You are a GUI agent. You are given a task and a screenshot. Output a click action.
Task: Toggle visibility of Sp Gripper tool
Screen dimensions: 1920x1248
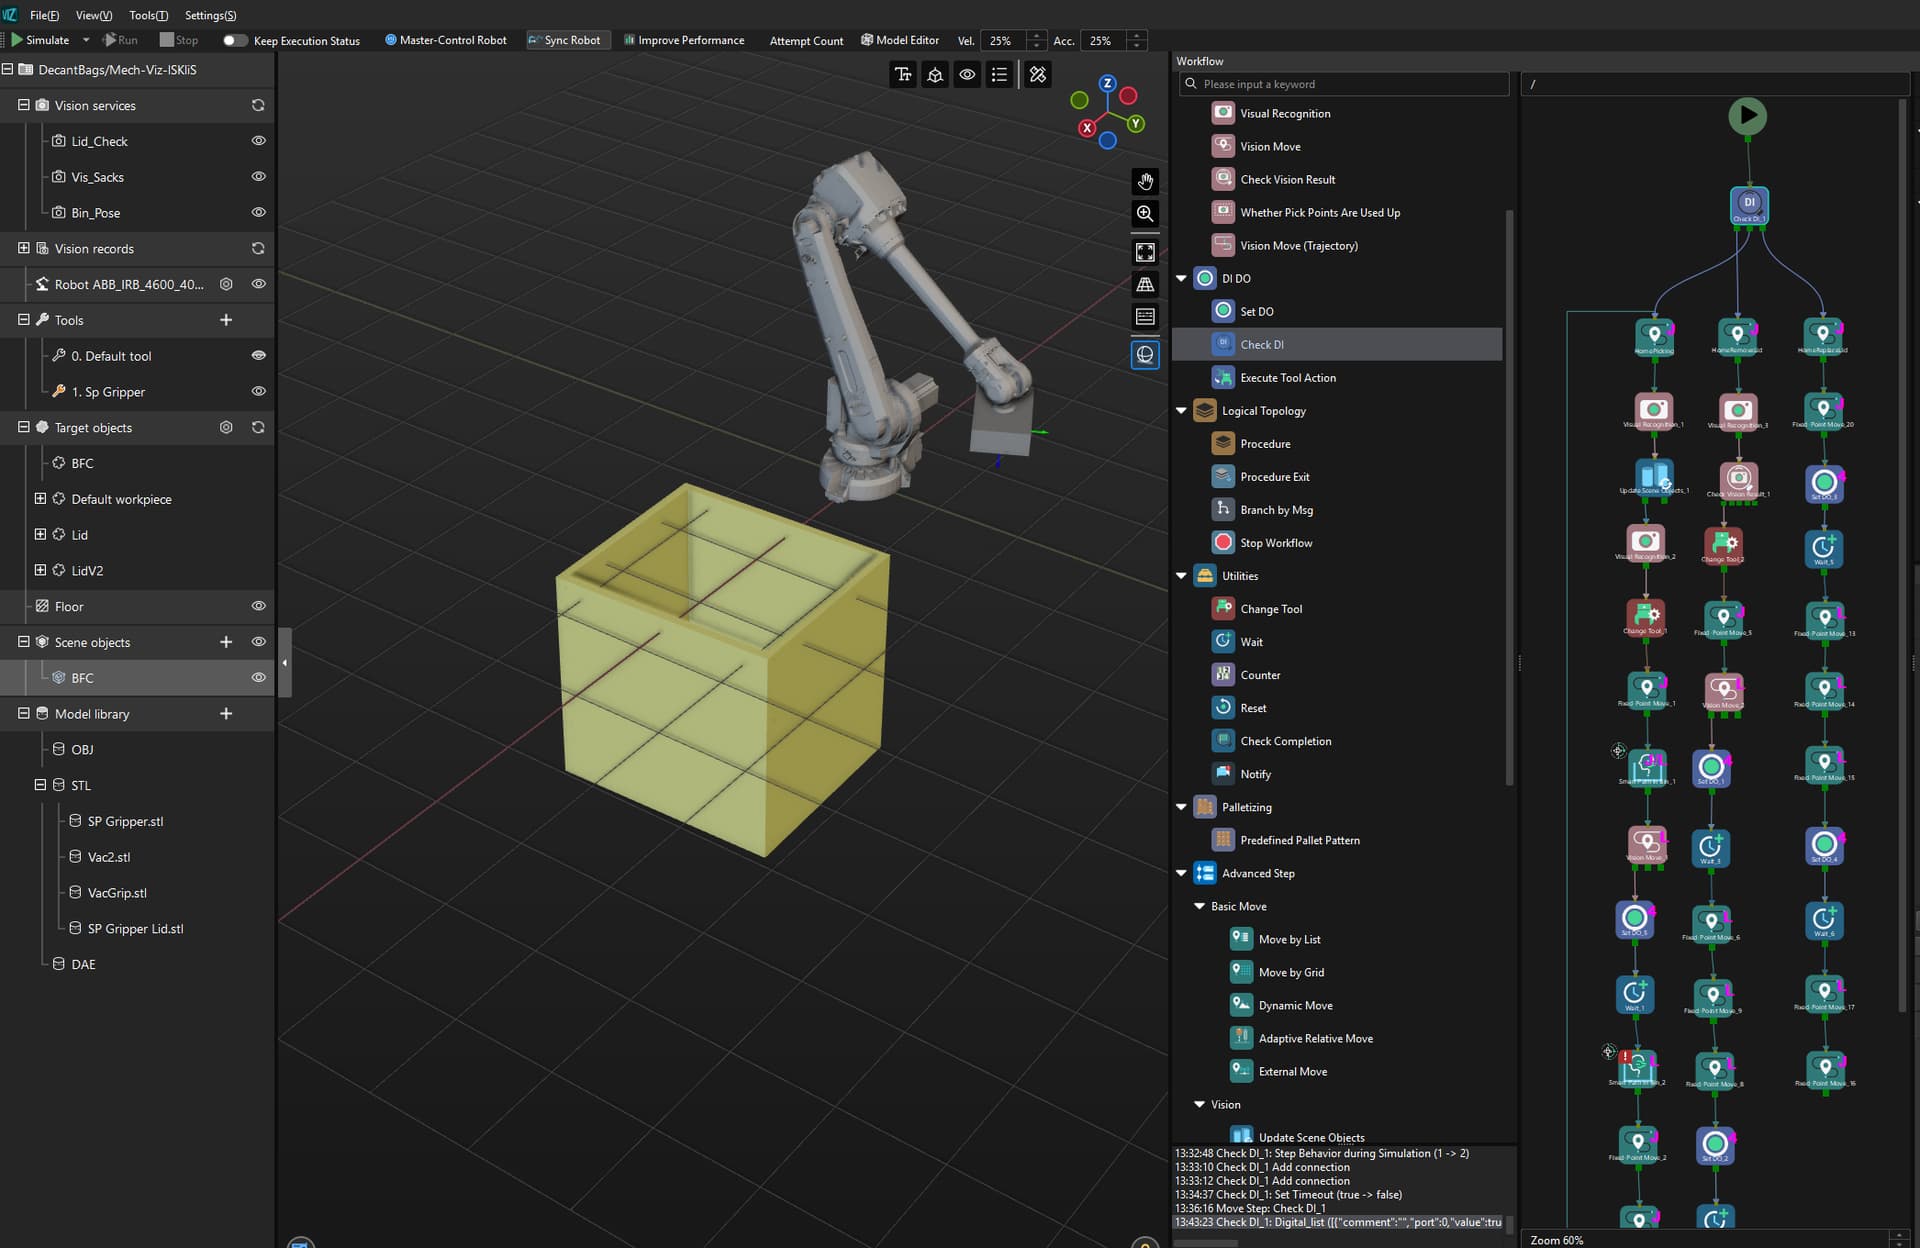tap(258, 391)
